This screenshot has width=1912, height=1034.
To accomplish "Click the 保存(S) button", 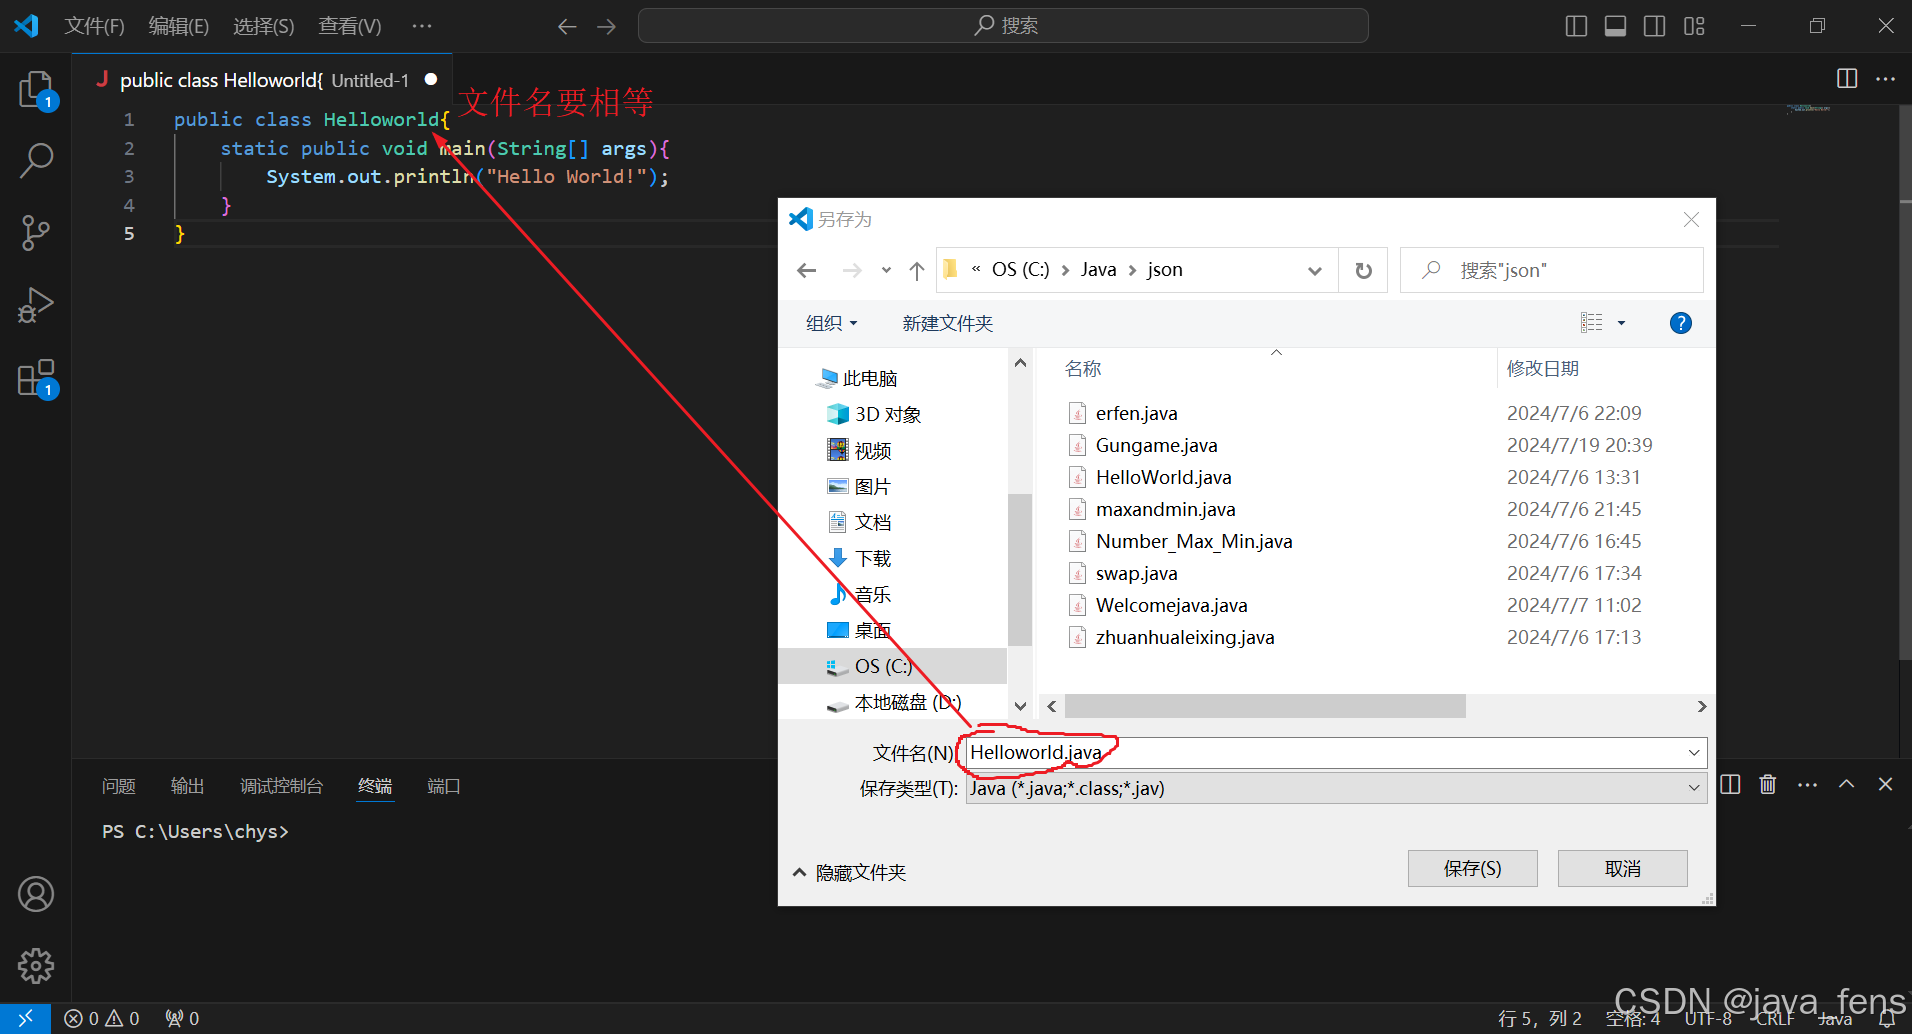I will click(x=1472, y=868).
